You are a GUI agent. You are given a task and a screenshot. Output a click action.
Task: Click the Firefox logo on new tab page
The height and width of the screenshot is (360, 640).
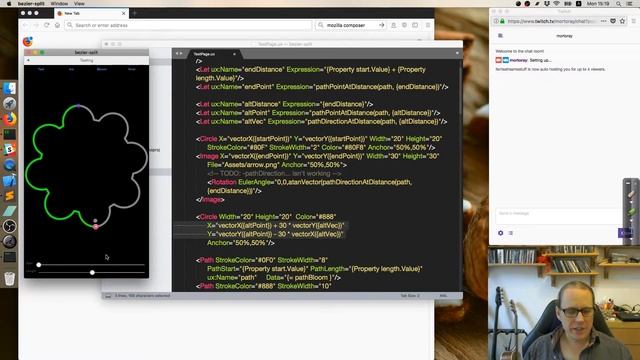click(28, 41)
